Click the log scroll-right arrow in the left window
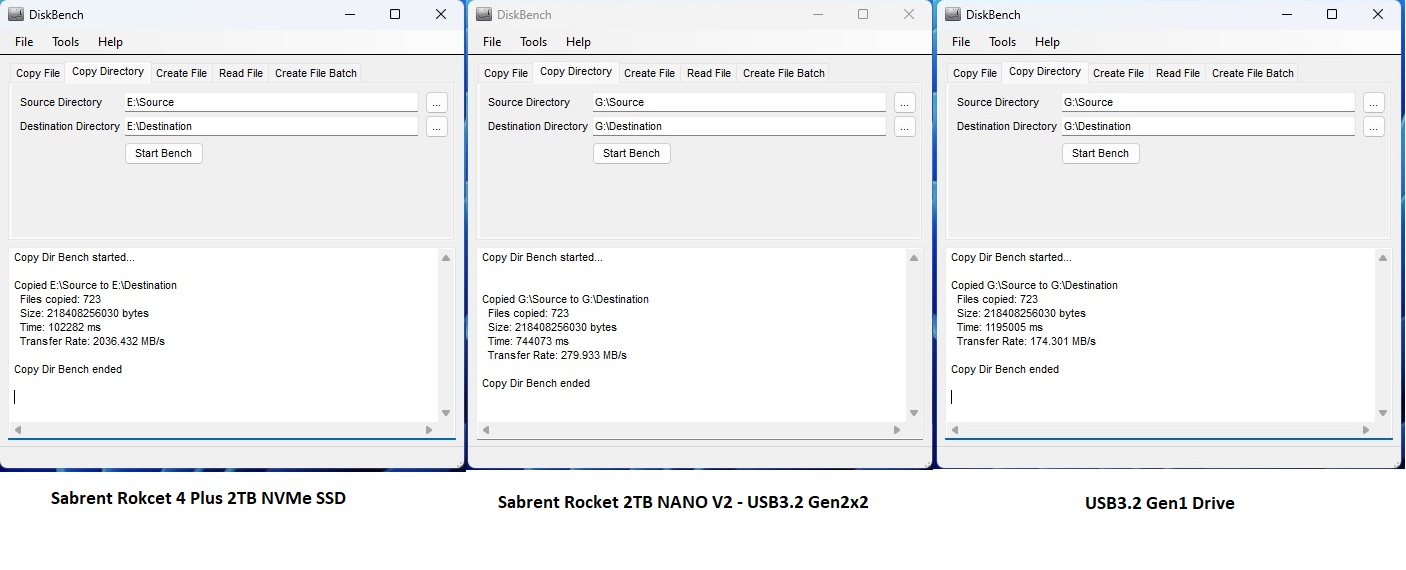 coord(429,430)
